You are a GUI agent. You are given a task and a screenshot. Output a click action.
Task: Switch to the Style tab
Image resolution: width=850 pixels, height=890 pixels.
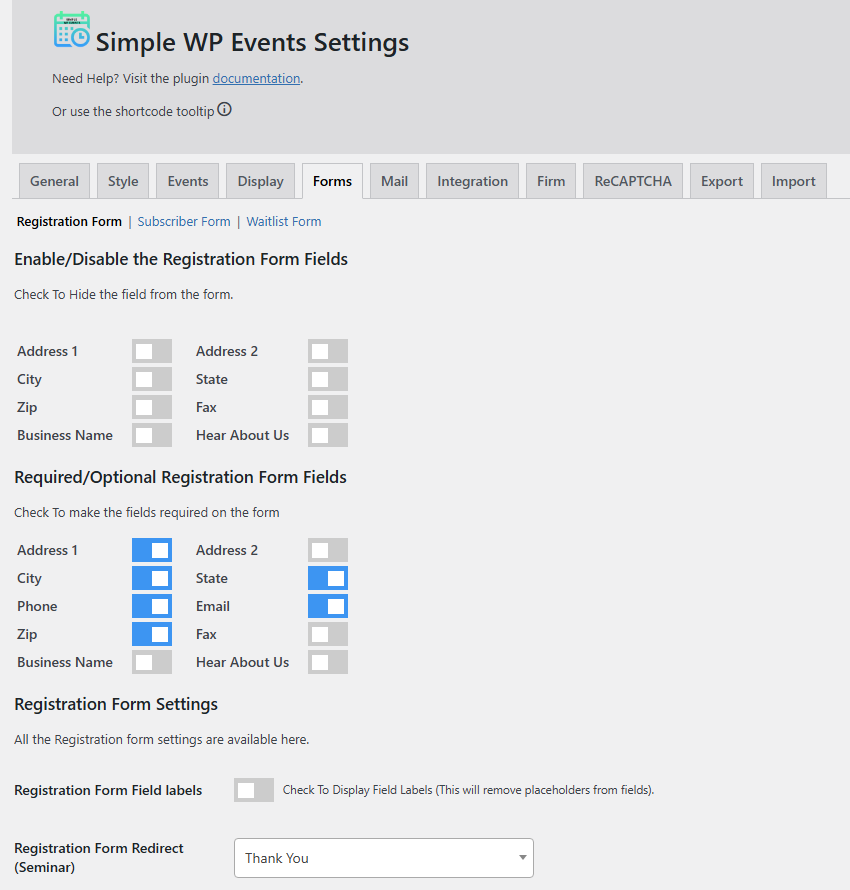tap(123, 181)
